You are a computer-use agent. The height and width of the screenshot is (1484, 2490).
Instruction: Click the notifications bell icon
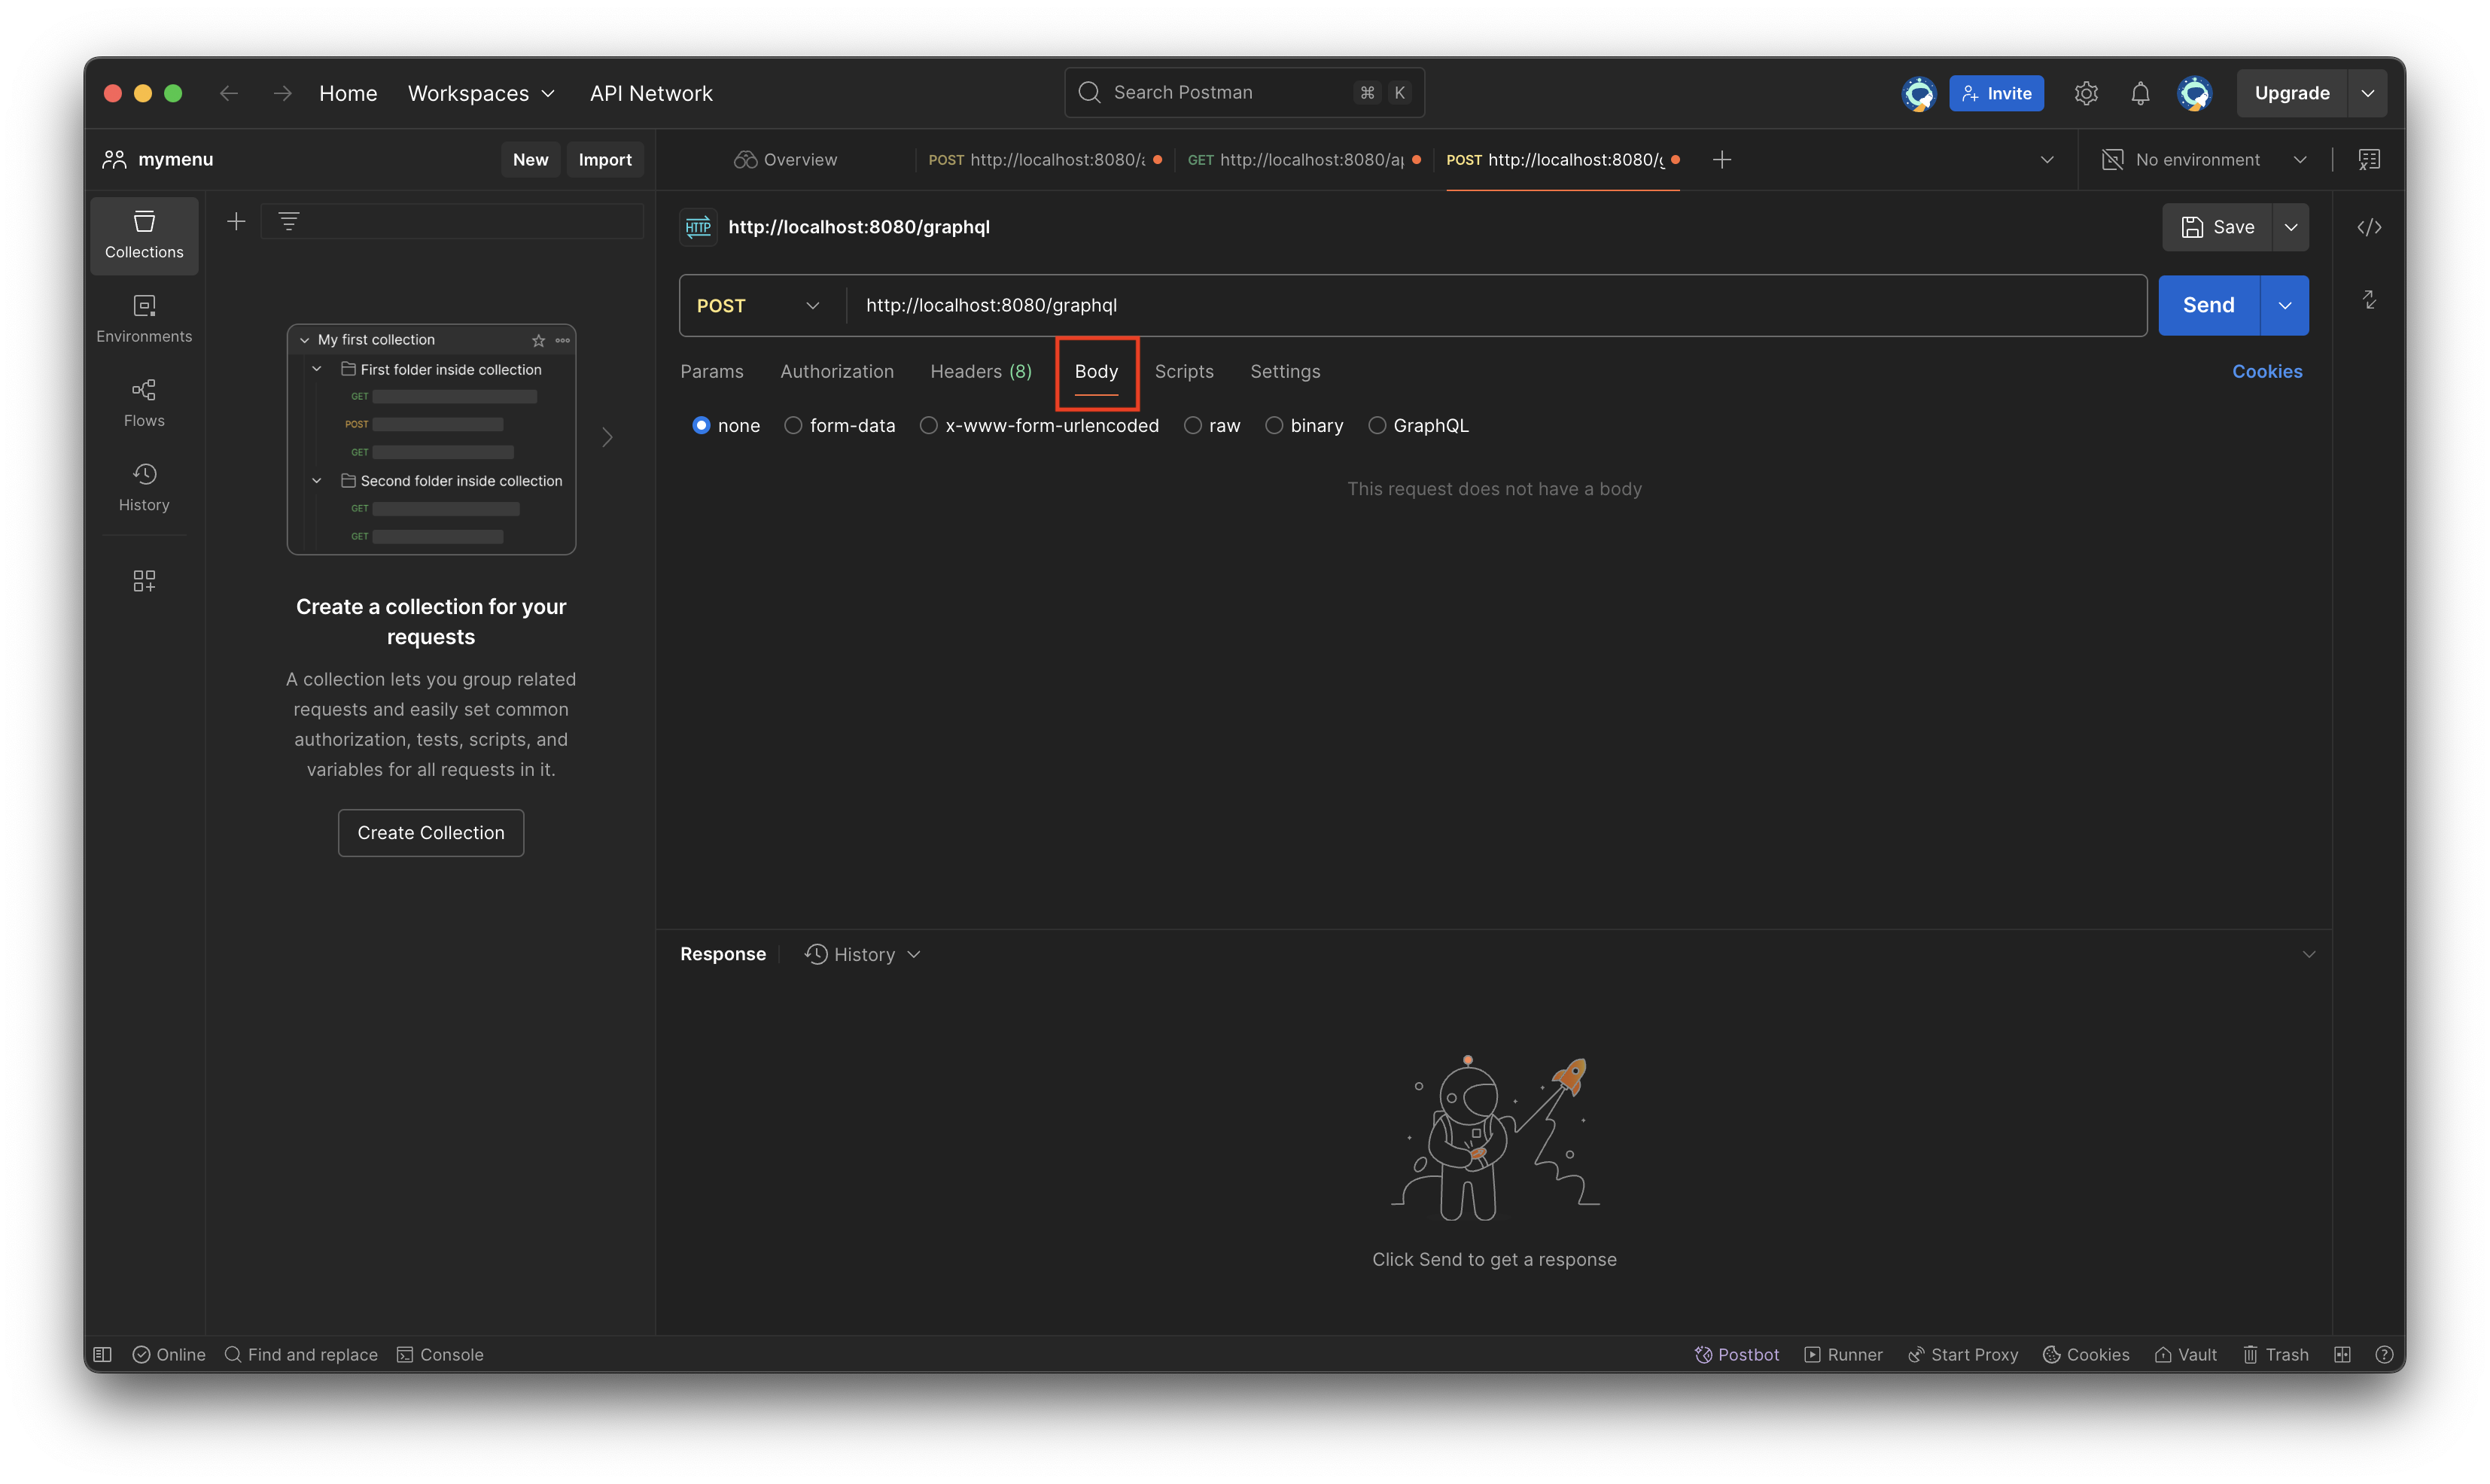(x=2139, y=93)
